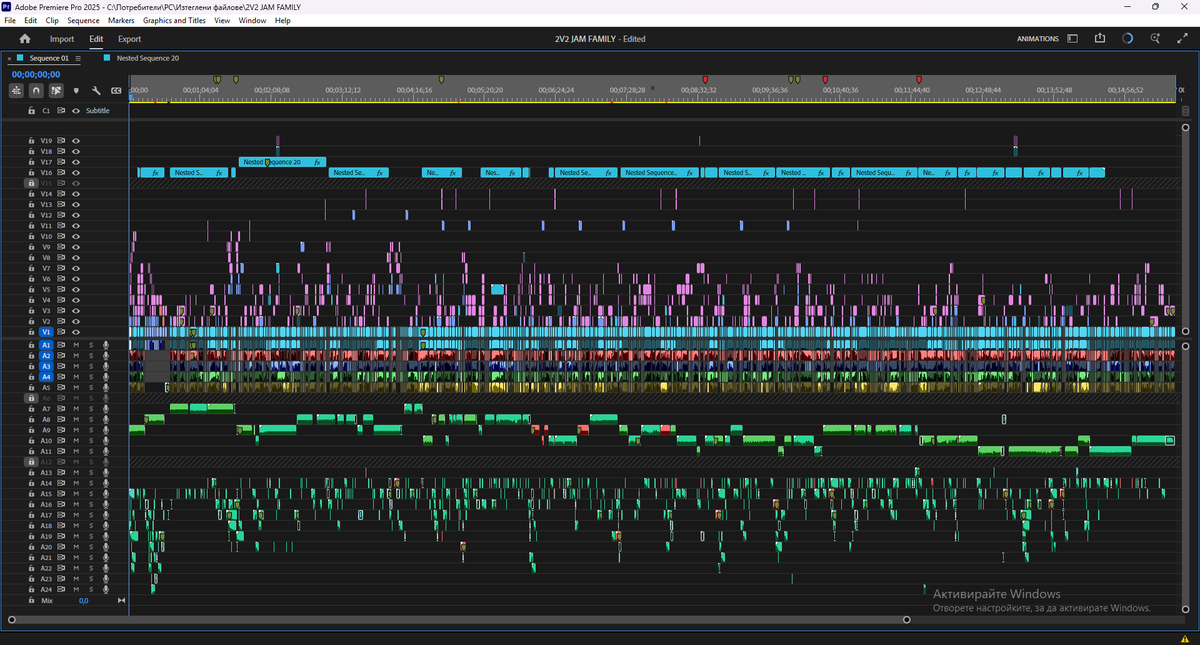Hide video track V19 output
This screenshot has height=645, width=1200.
coord(76,141)
